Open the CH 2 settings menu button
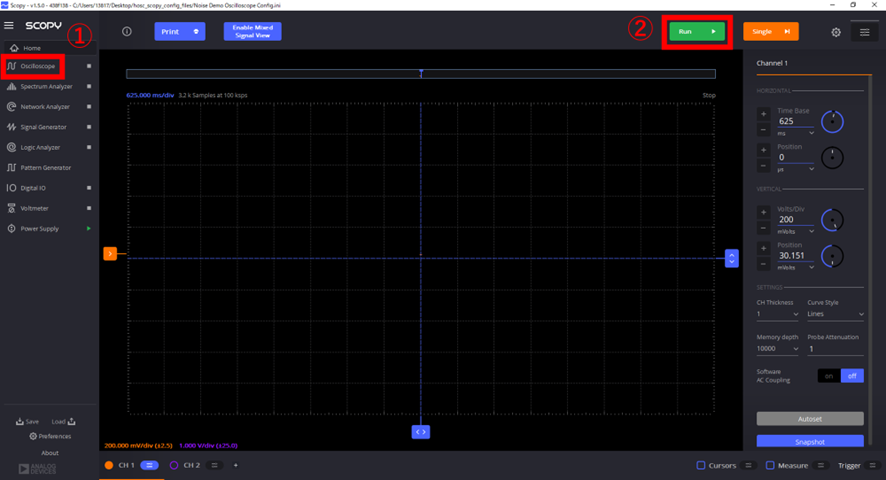 point(214,465)
